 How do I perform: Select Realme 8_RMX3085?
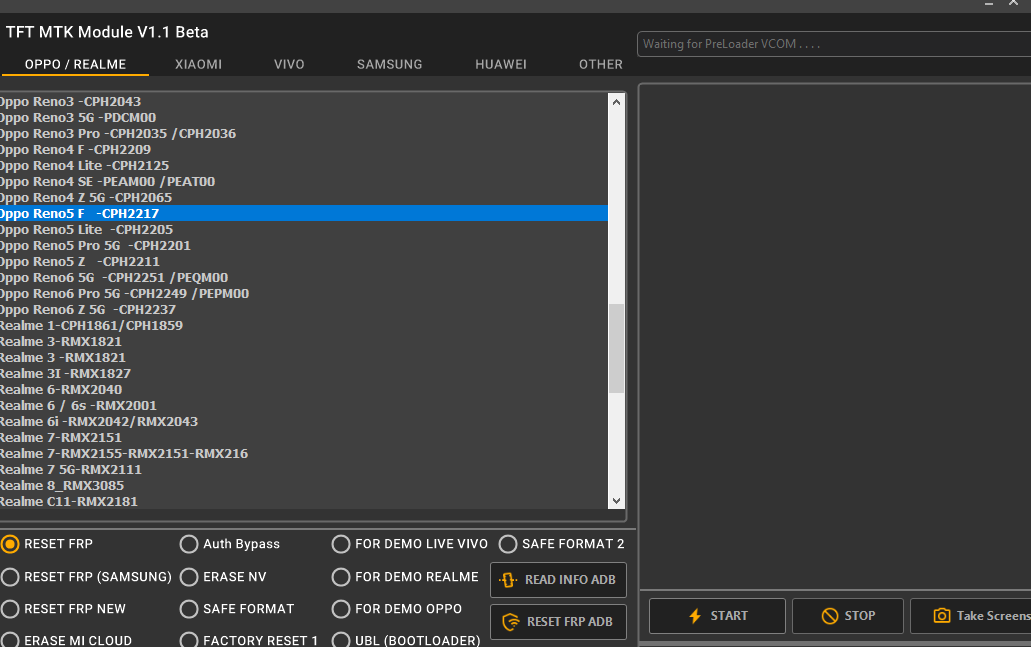[x=304, y=486]
